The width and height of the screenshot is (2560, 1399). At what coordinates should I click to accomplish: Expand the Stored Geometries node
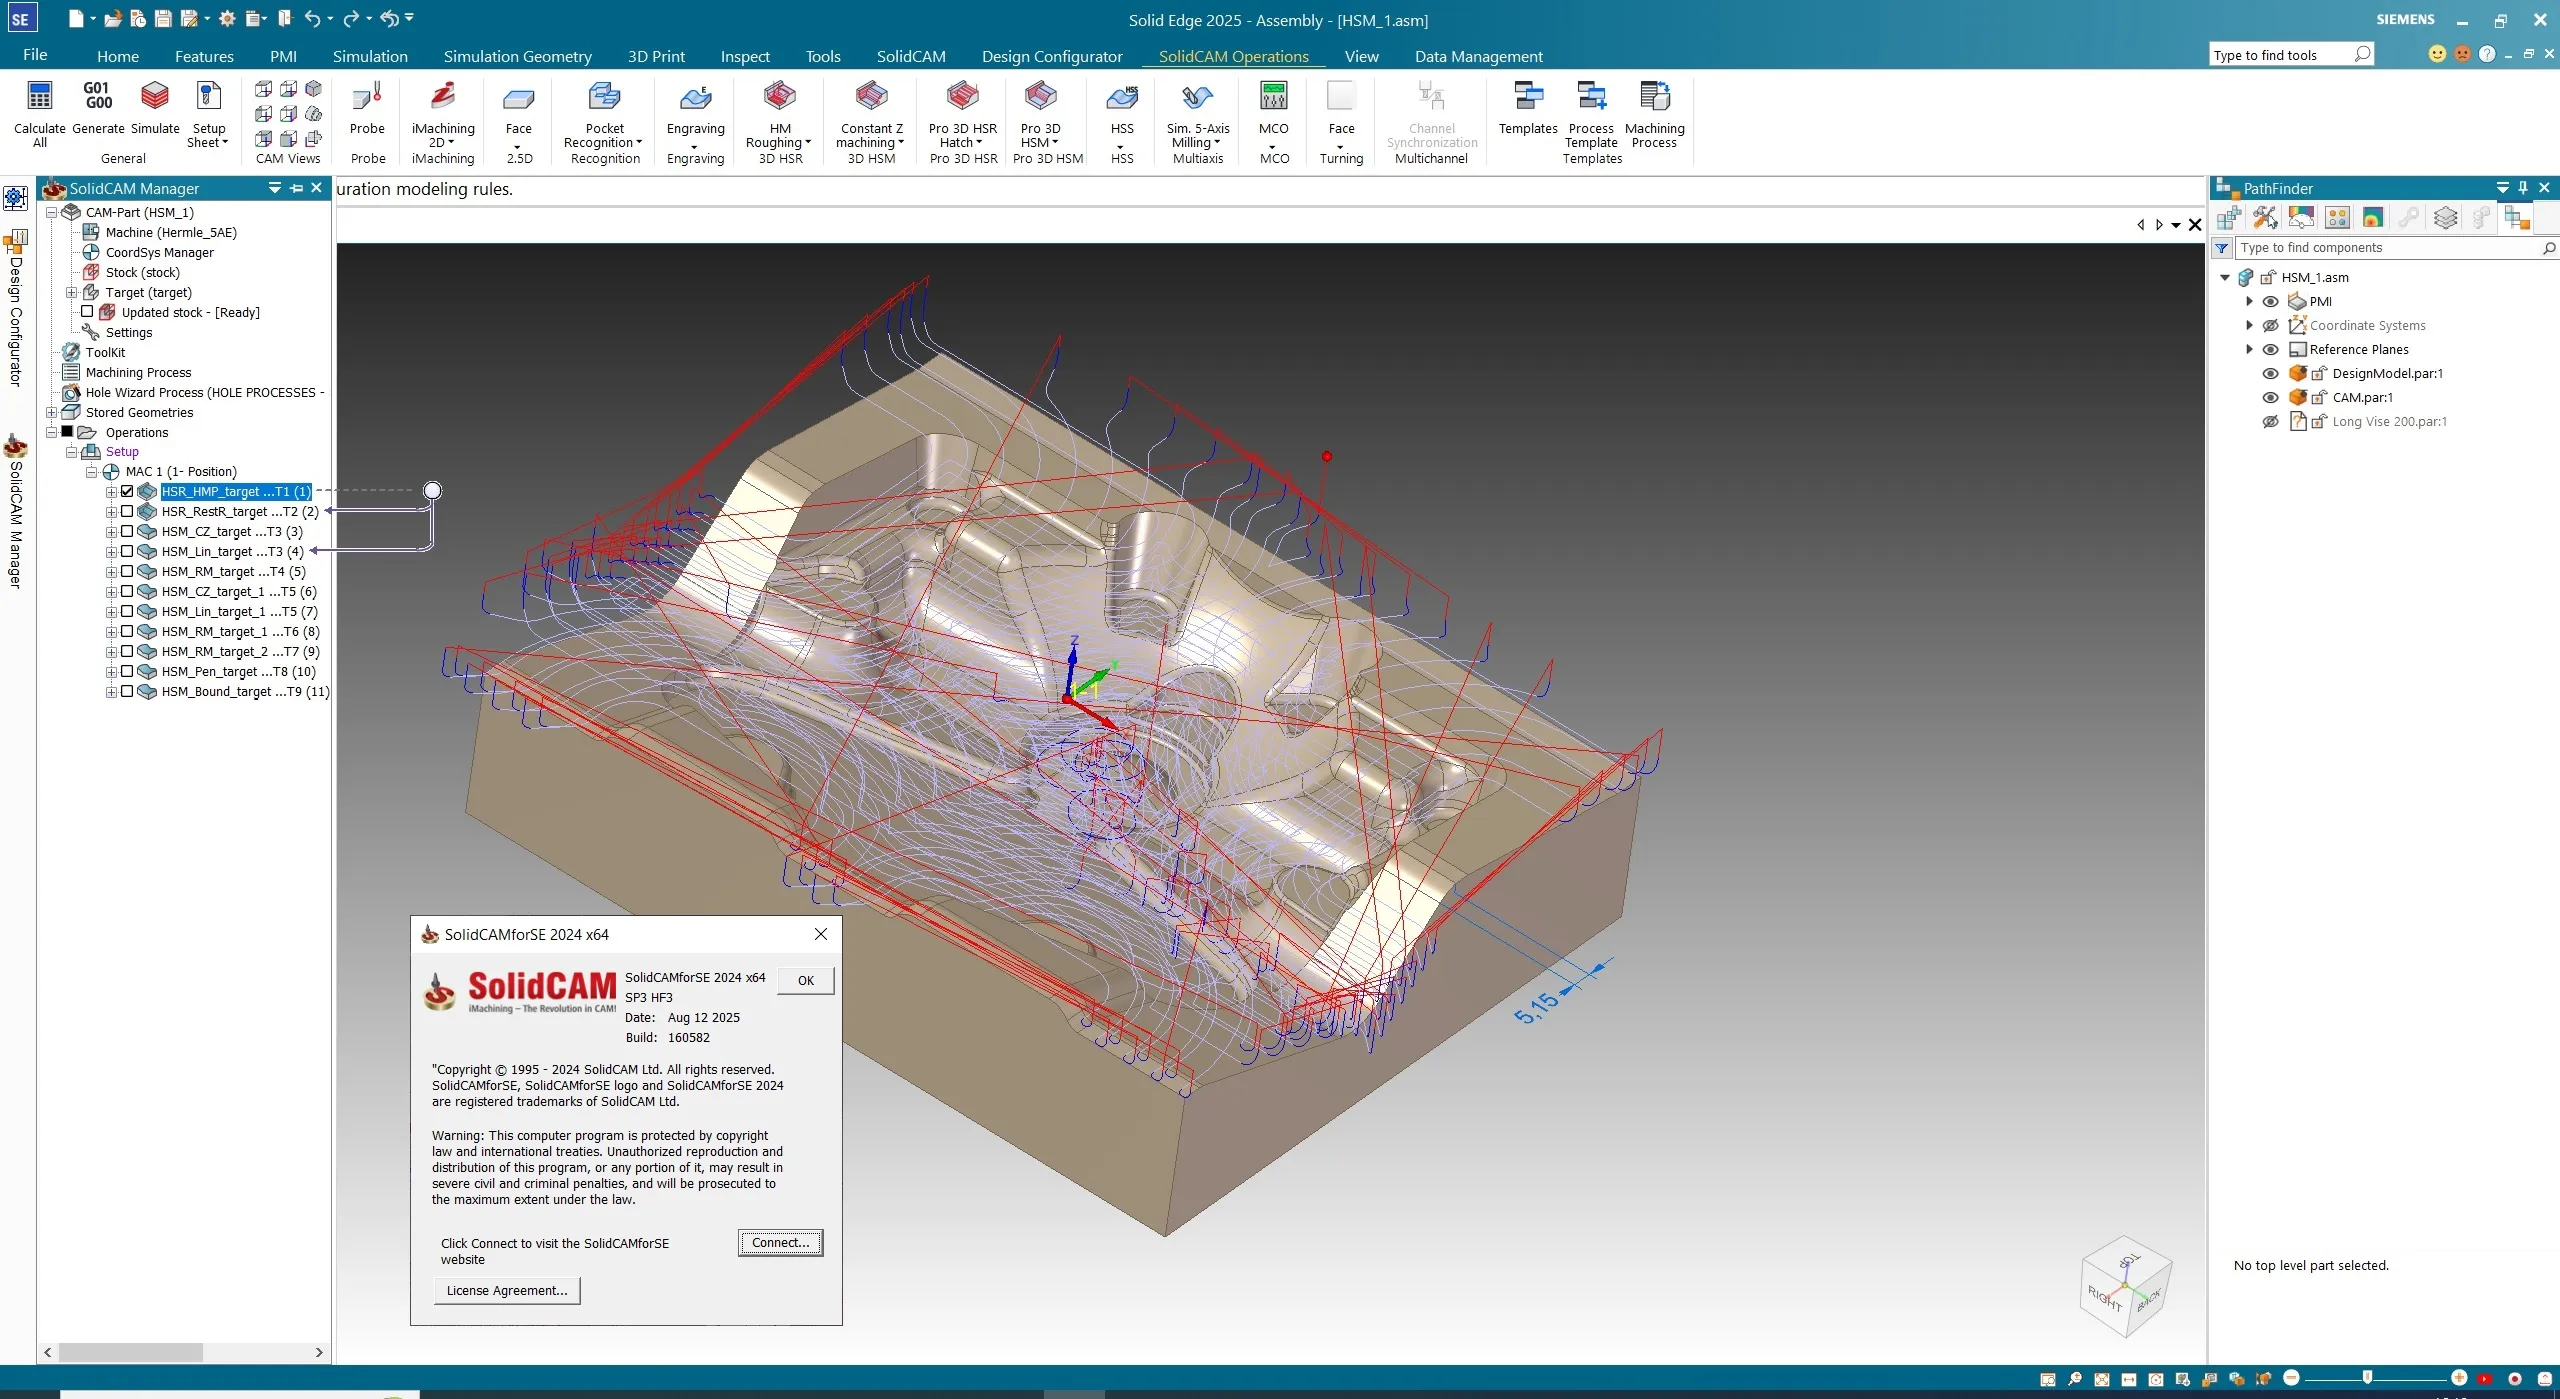click(52, 412)
